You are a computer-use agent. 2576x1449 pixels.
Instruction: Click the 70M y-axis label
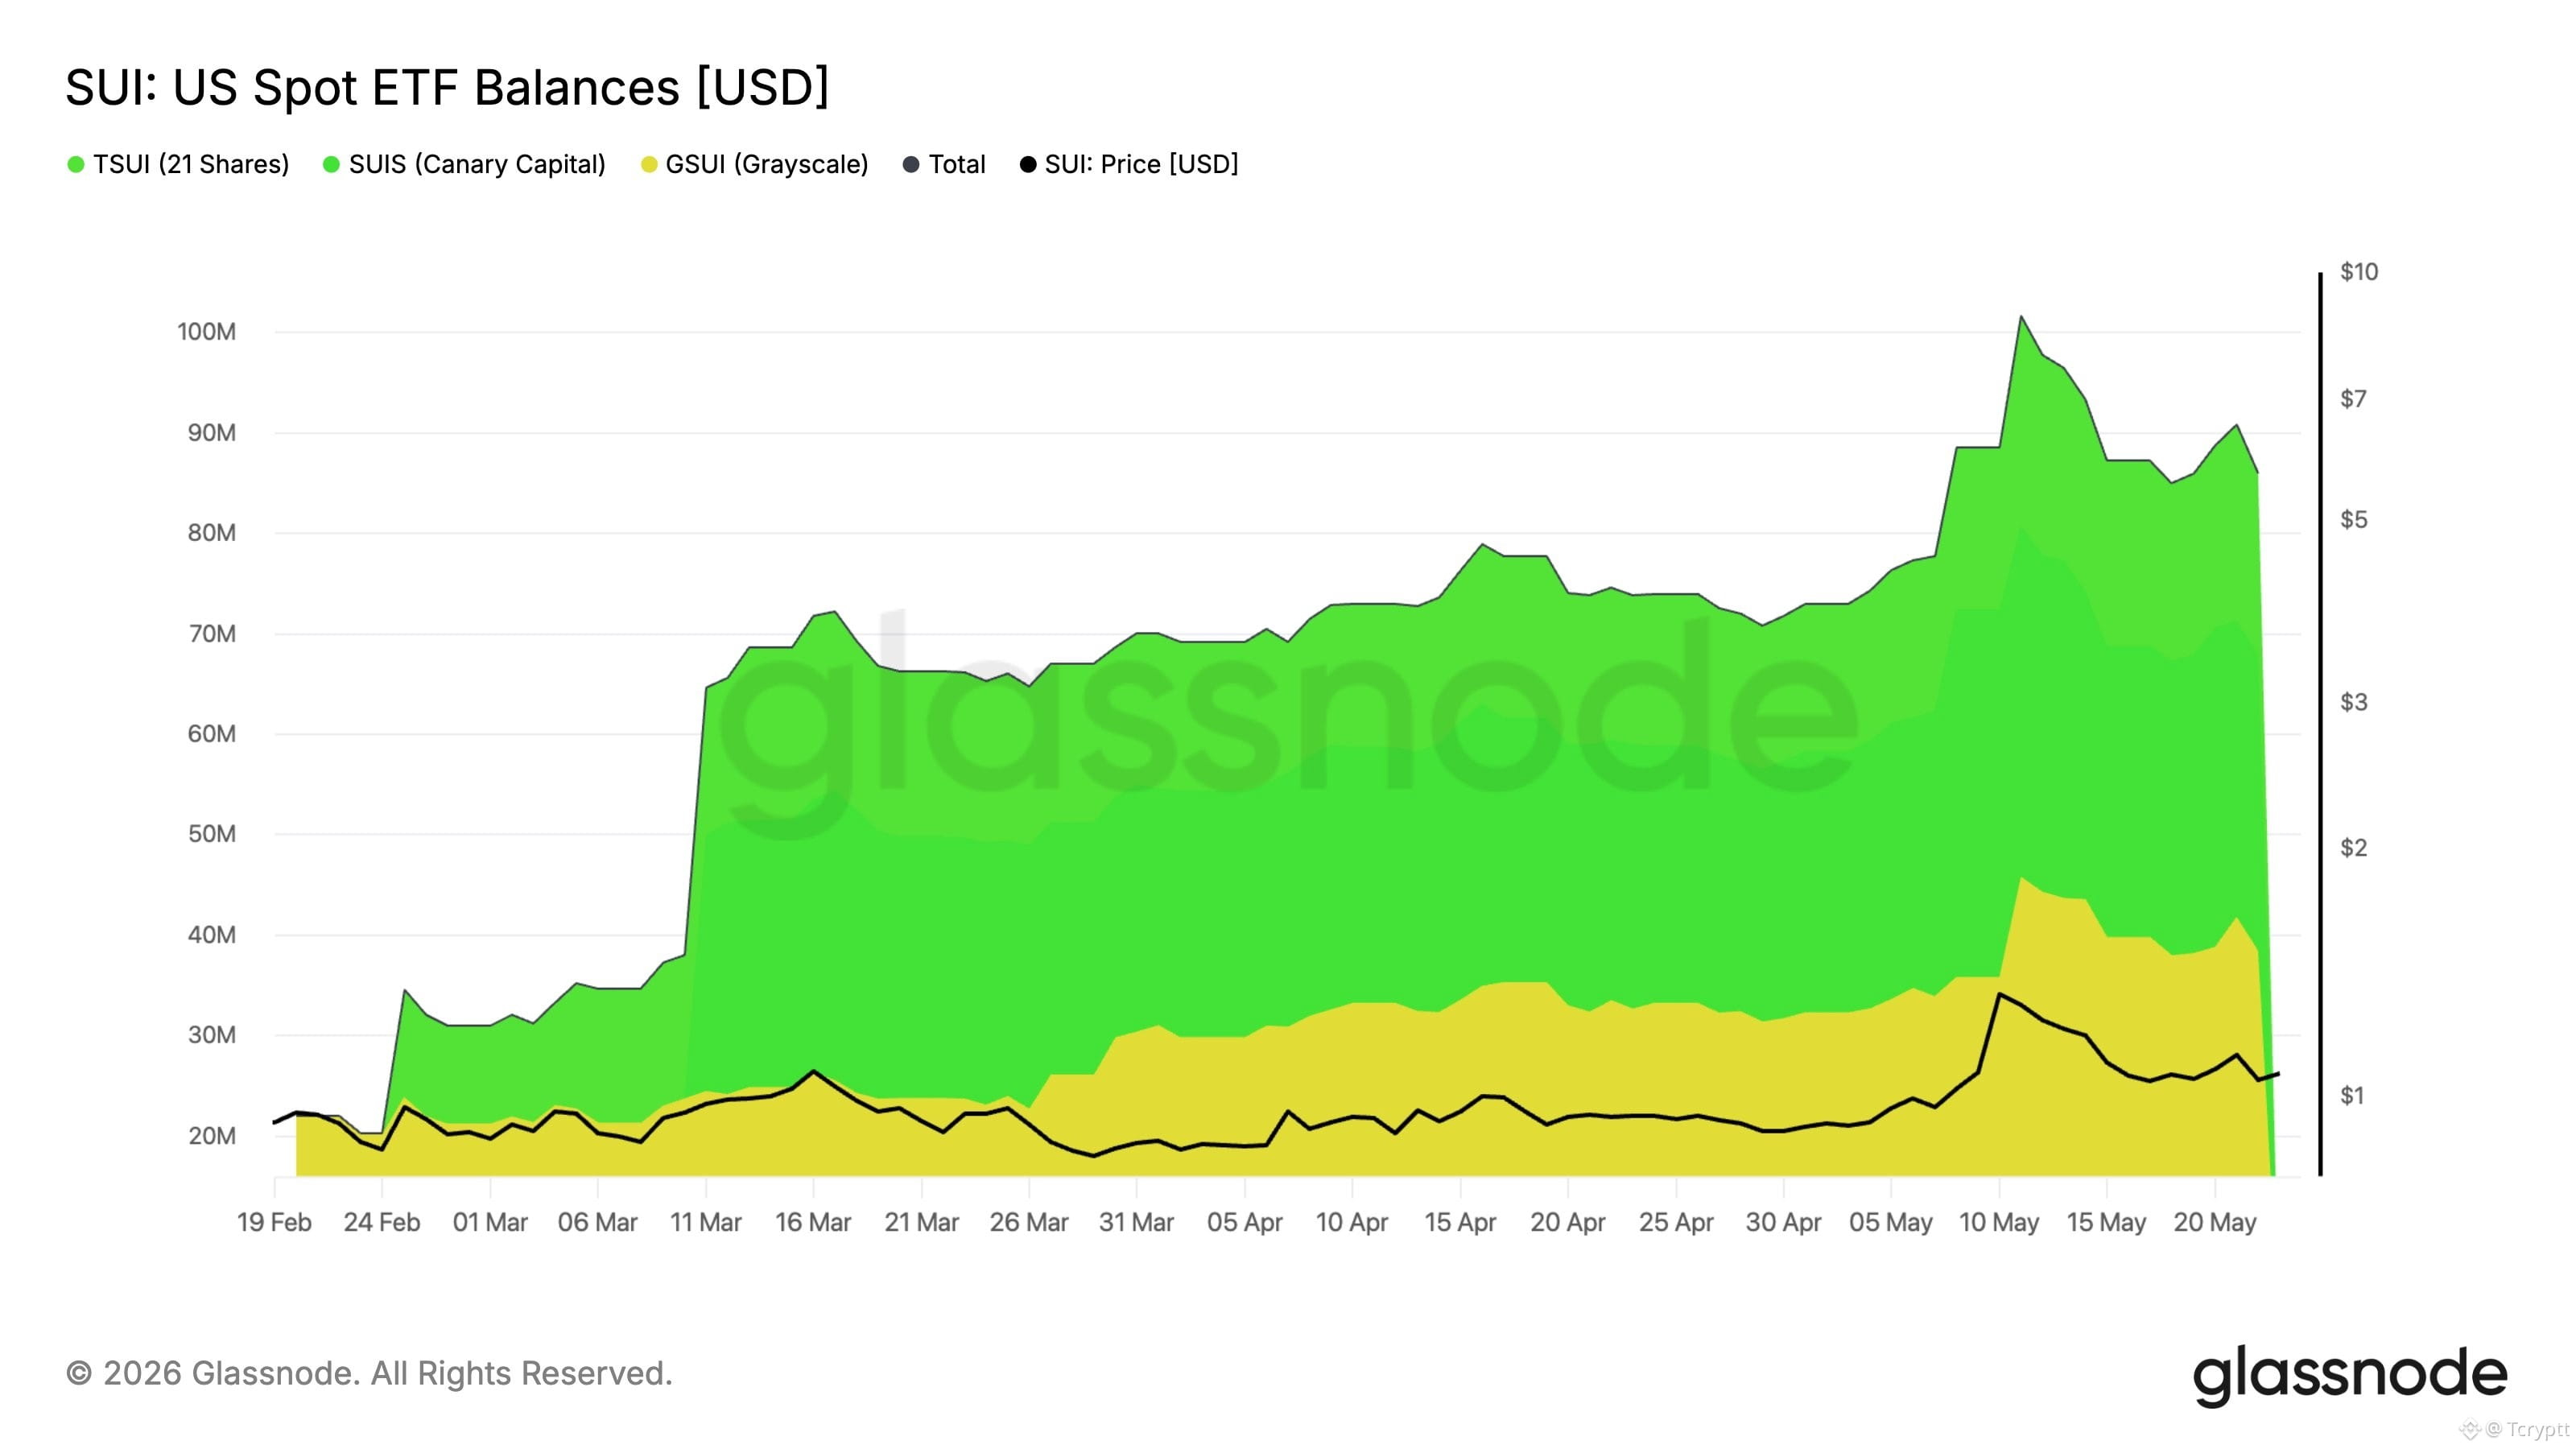212,634
